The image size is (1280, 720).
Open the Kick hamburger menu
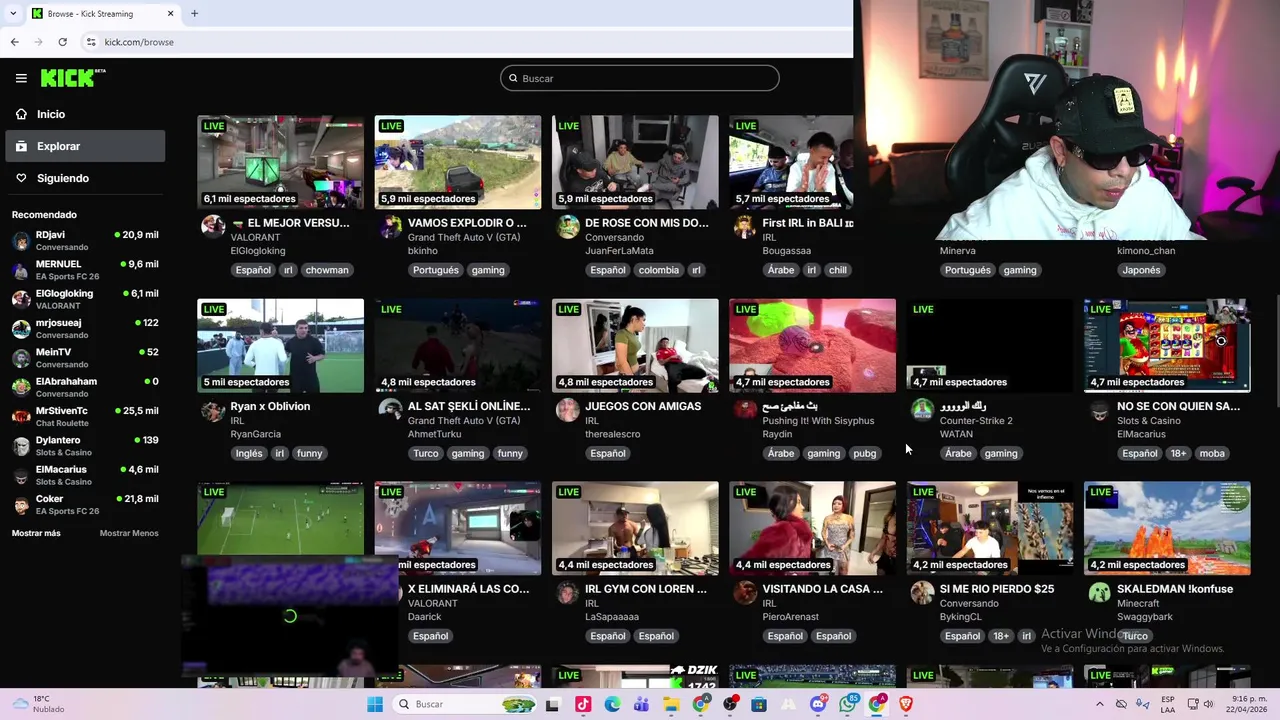click(21, 78)
